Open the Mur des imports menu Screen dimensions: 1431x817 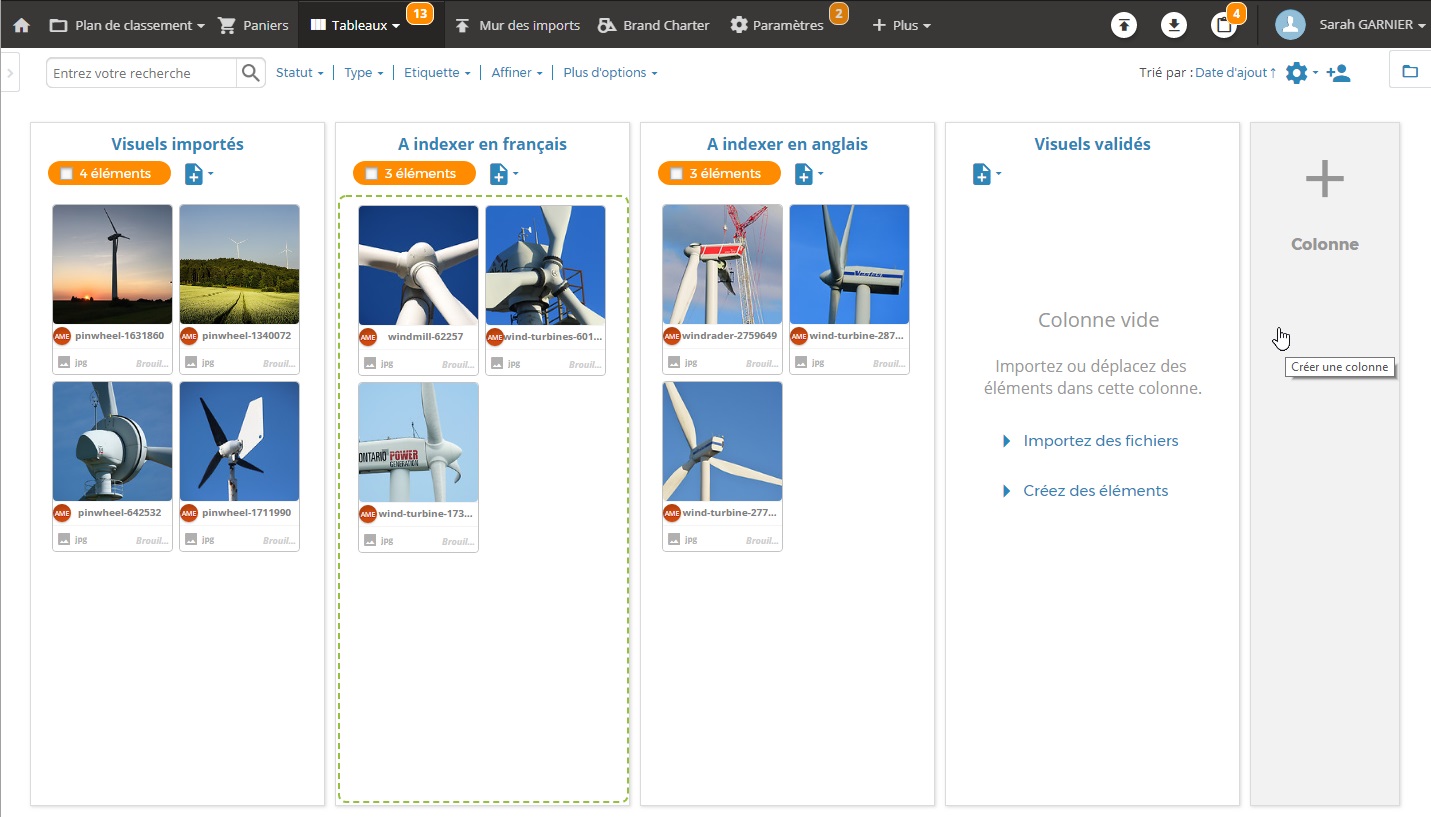tap(518, 25)
